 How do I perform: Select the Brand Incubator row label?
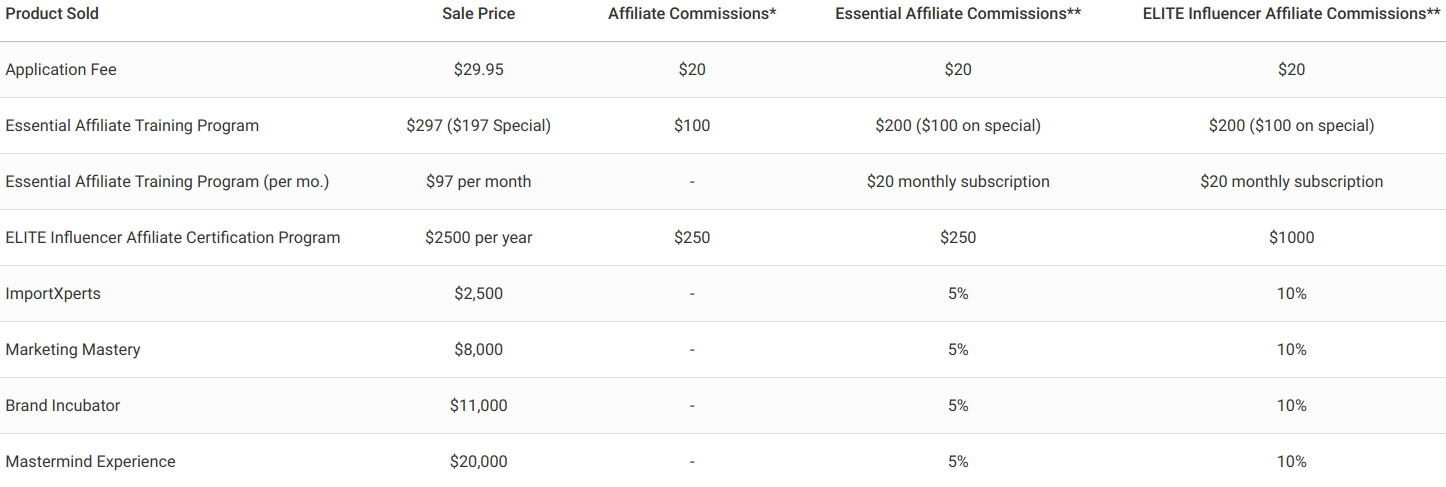[x=63, y=406]
